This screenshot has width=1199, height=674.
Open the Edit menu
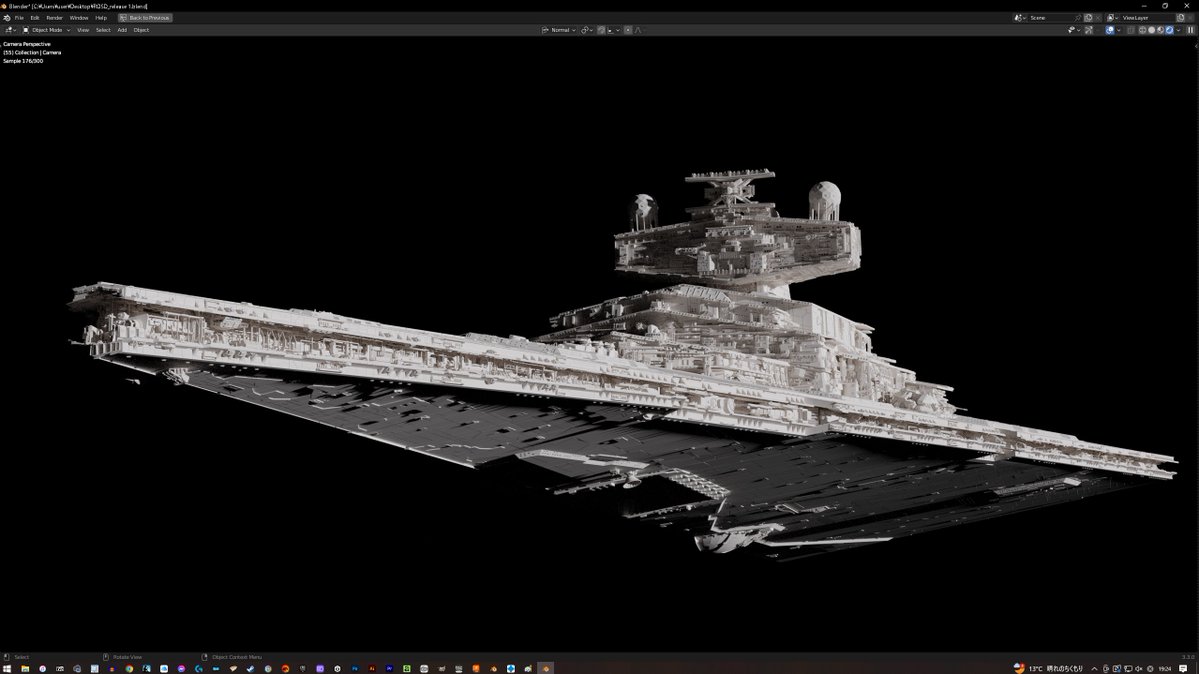tap(34, 18)
